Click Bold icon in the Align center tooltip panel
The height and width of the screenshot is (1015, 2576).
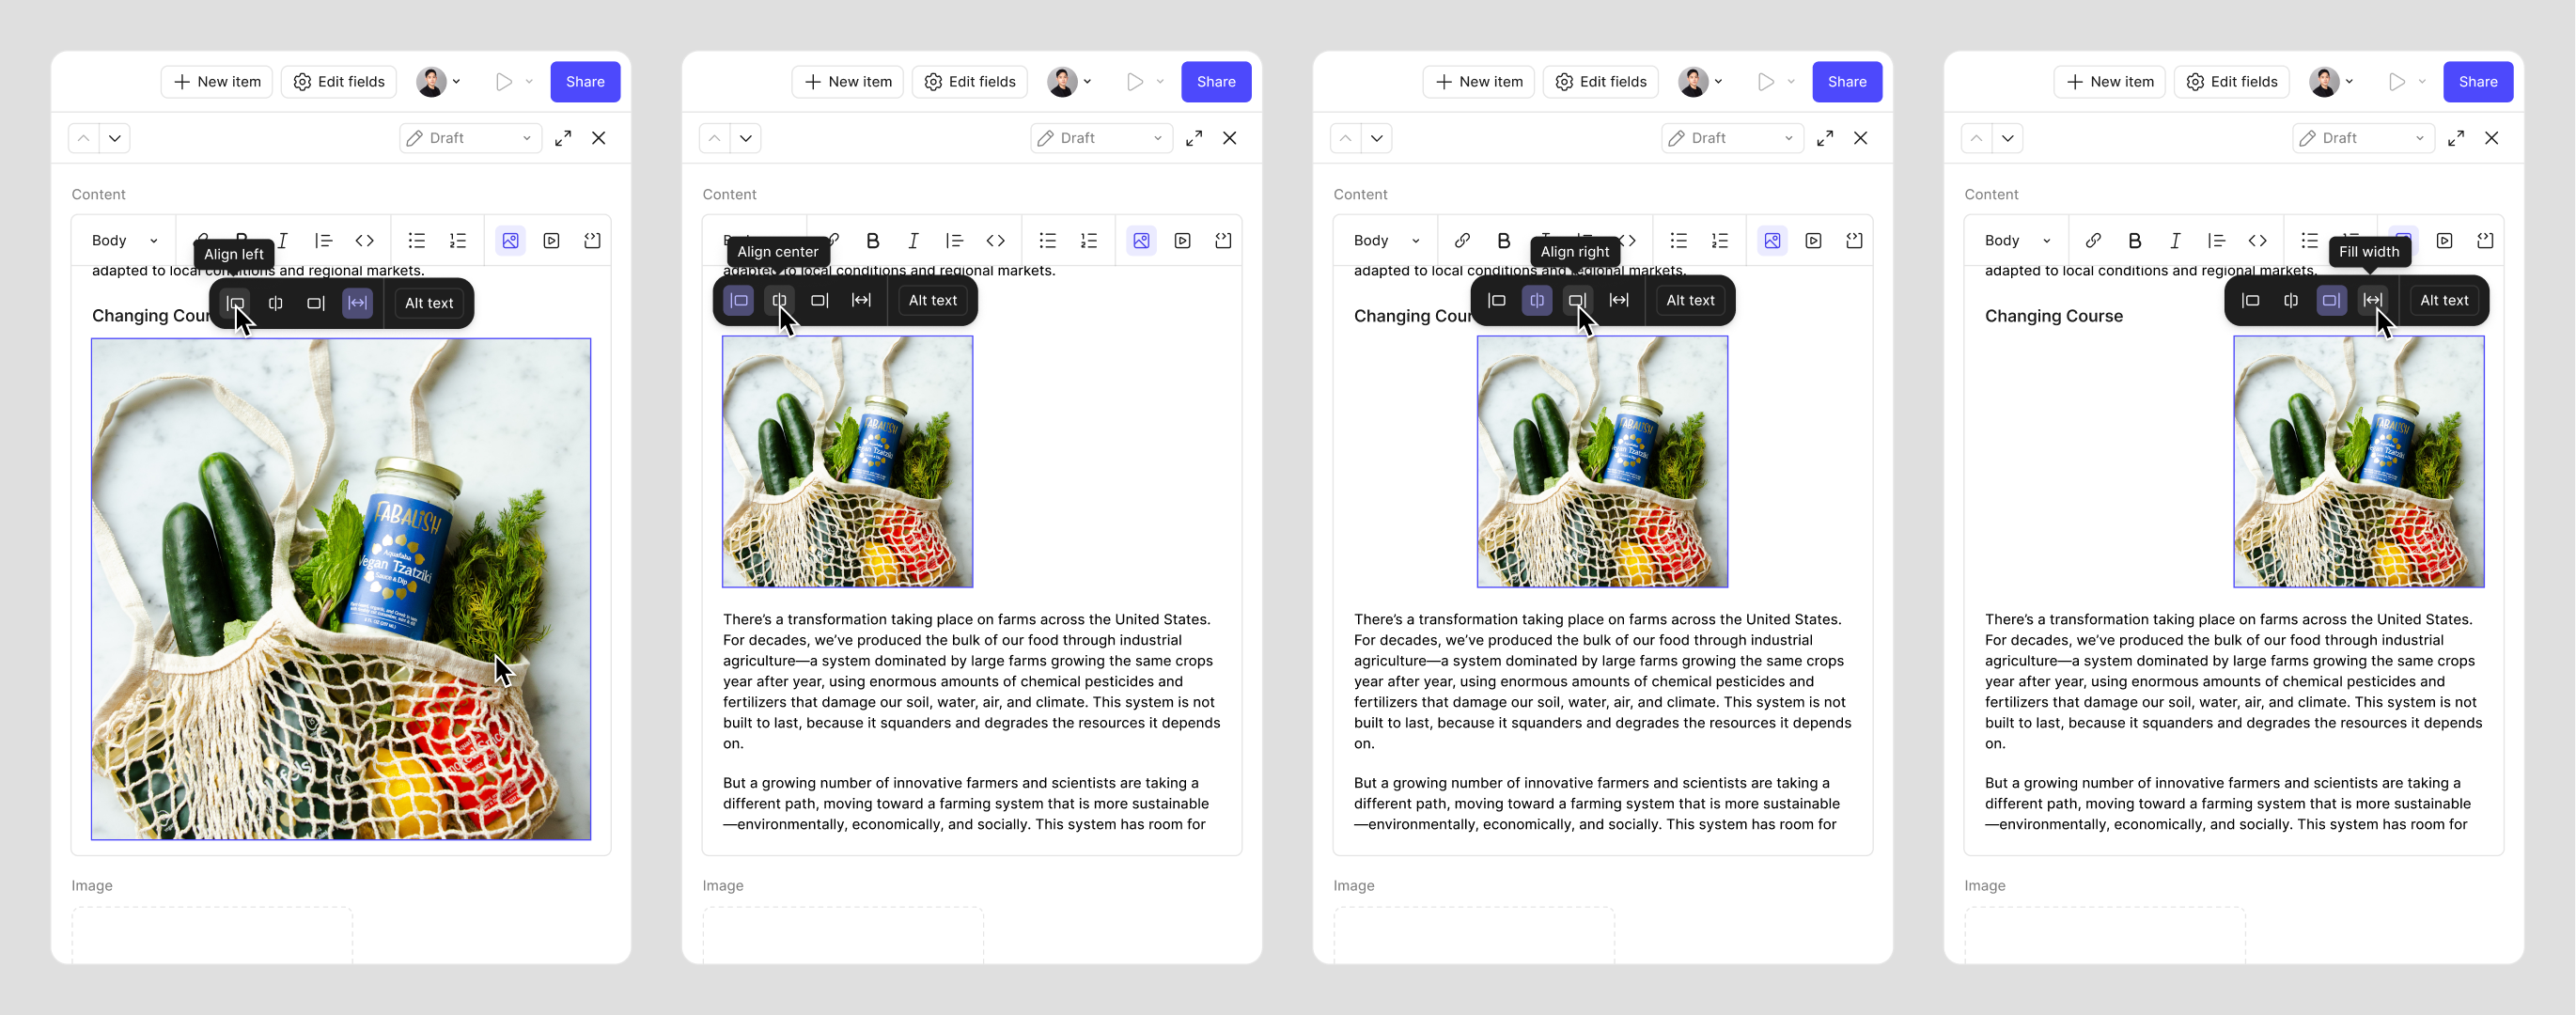coord(873,240)
